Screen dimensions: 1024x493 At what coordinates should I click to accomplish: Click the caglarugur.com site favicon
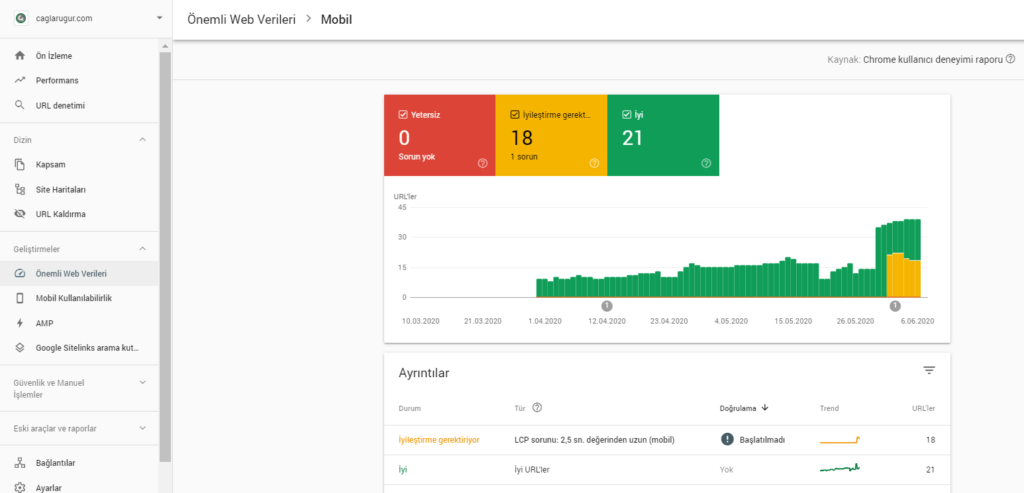(x=20, y=18)
